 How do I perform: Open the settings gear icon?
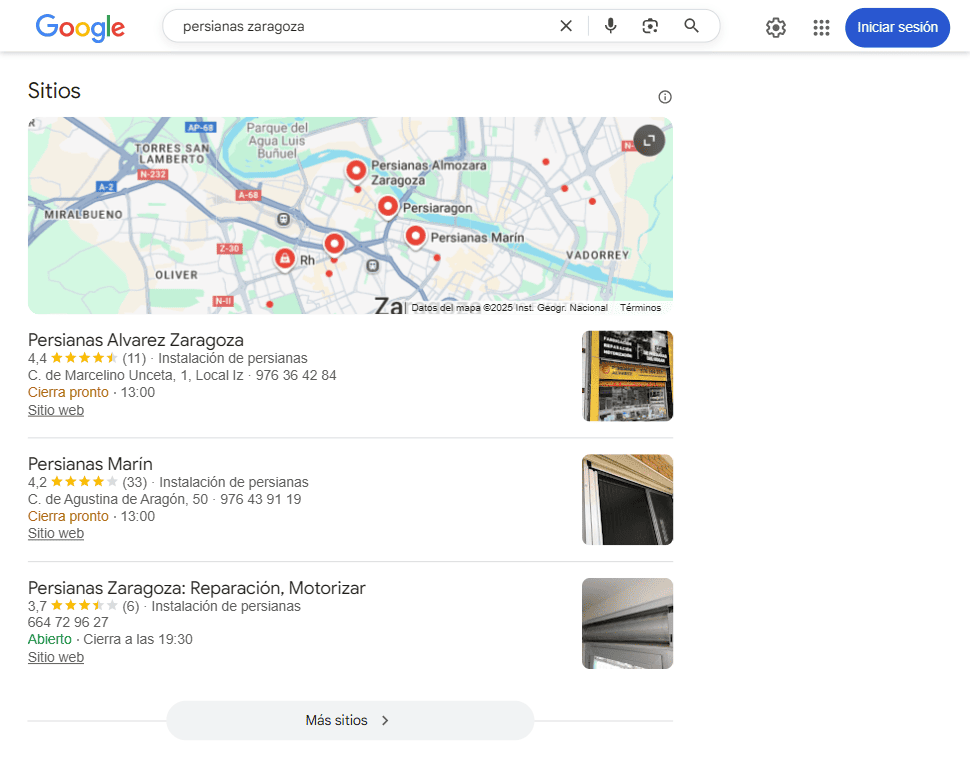click(776, 28)
